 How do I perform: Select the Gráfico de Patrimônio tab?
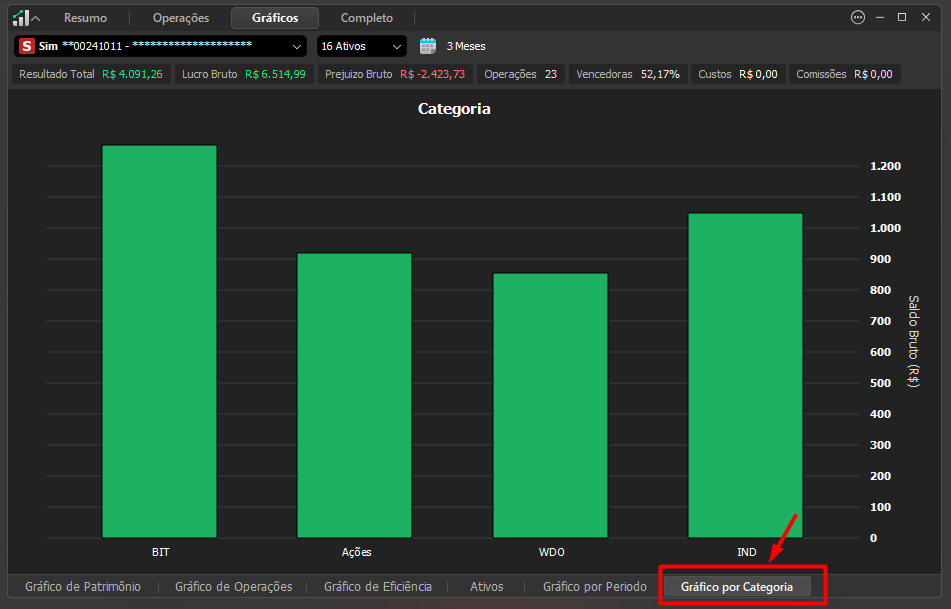click(x=83, y=587)
